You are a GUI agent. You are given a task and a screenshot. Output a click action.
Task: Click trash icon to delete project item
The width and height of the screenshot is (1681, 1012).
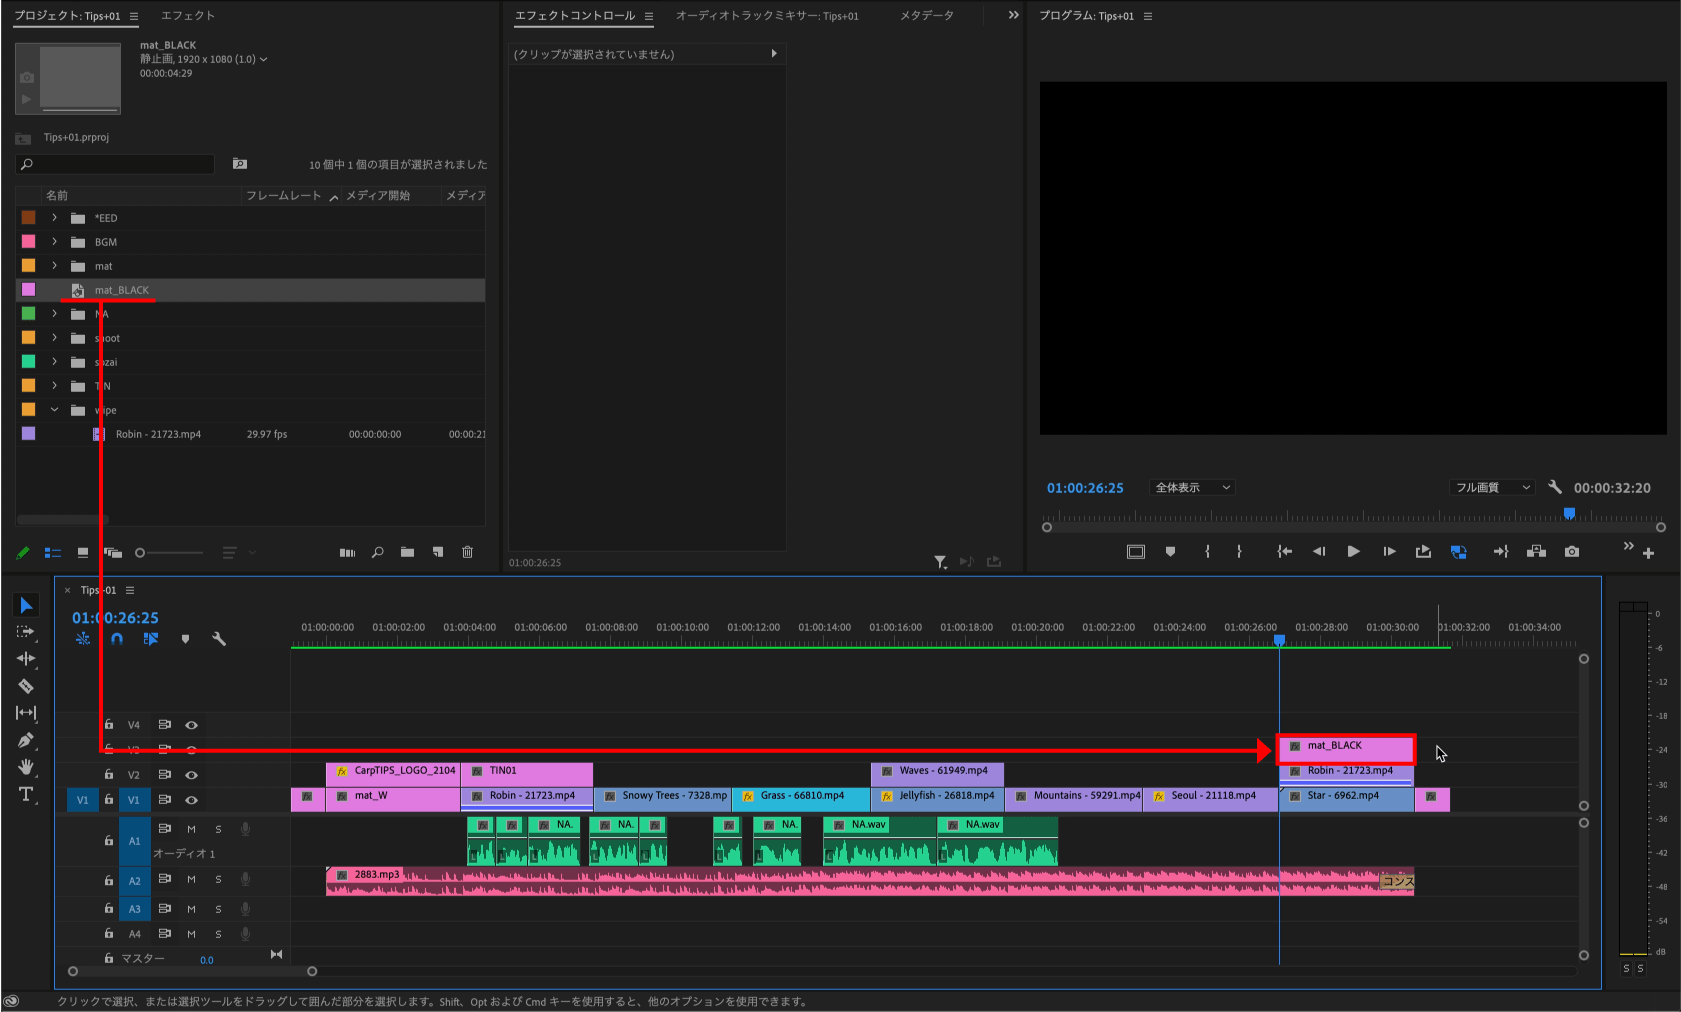coord(467,552)
